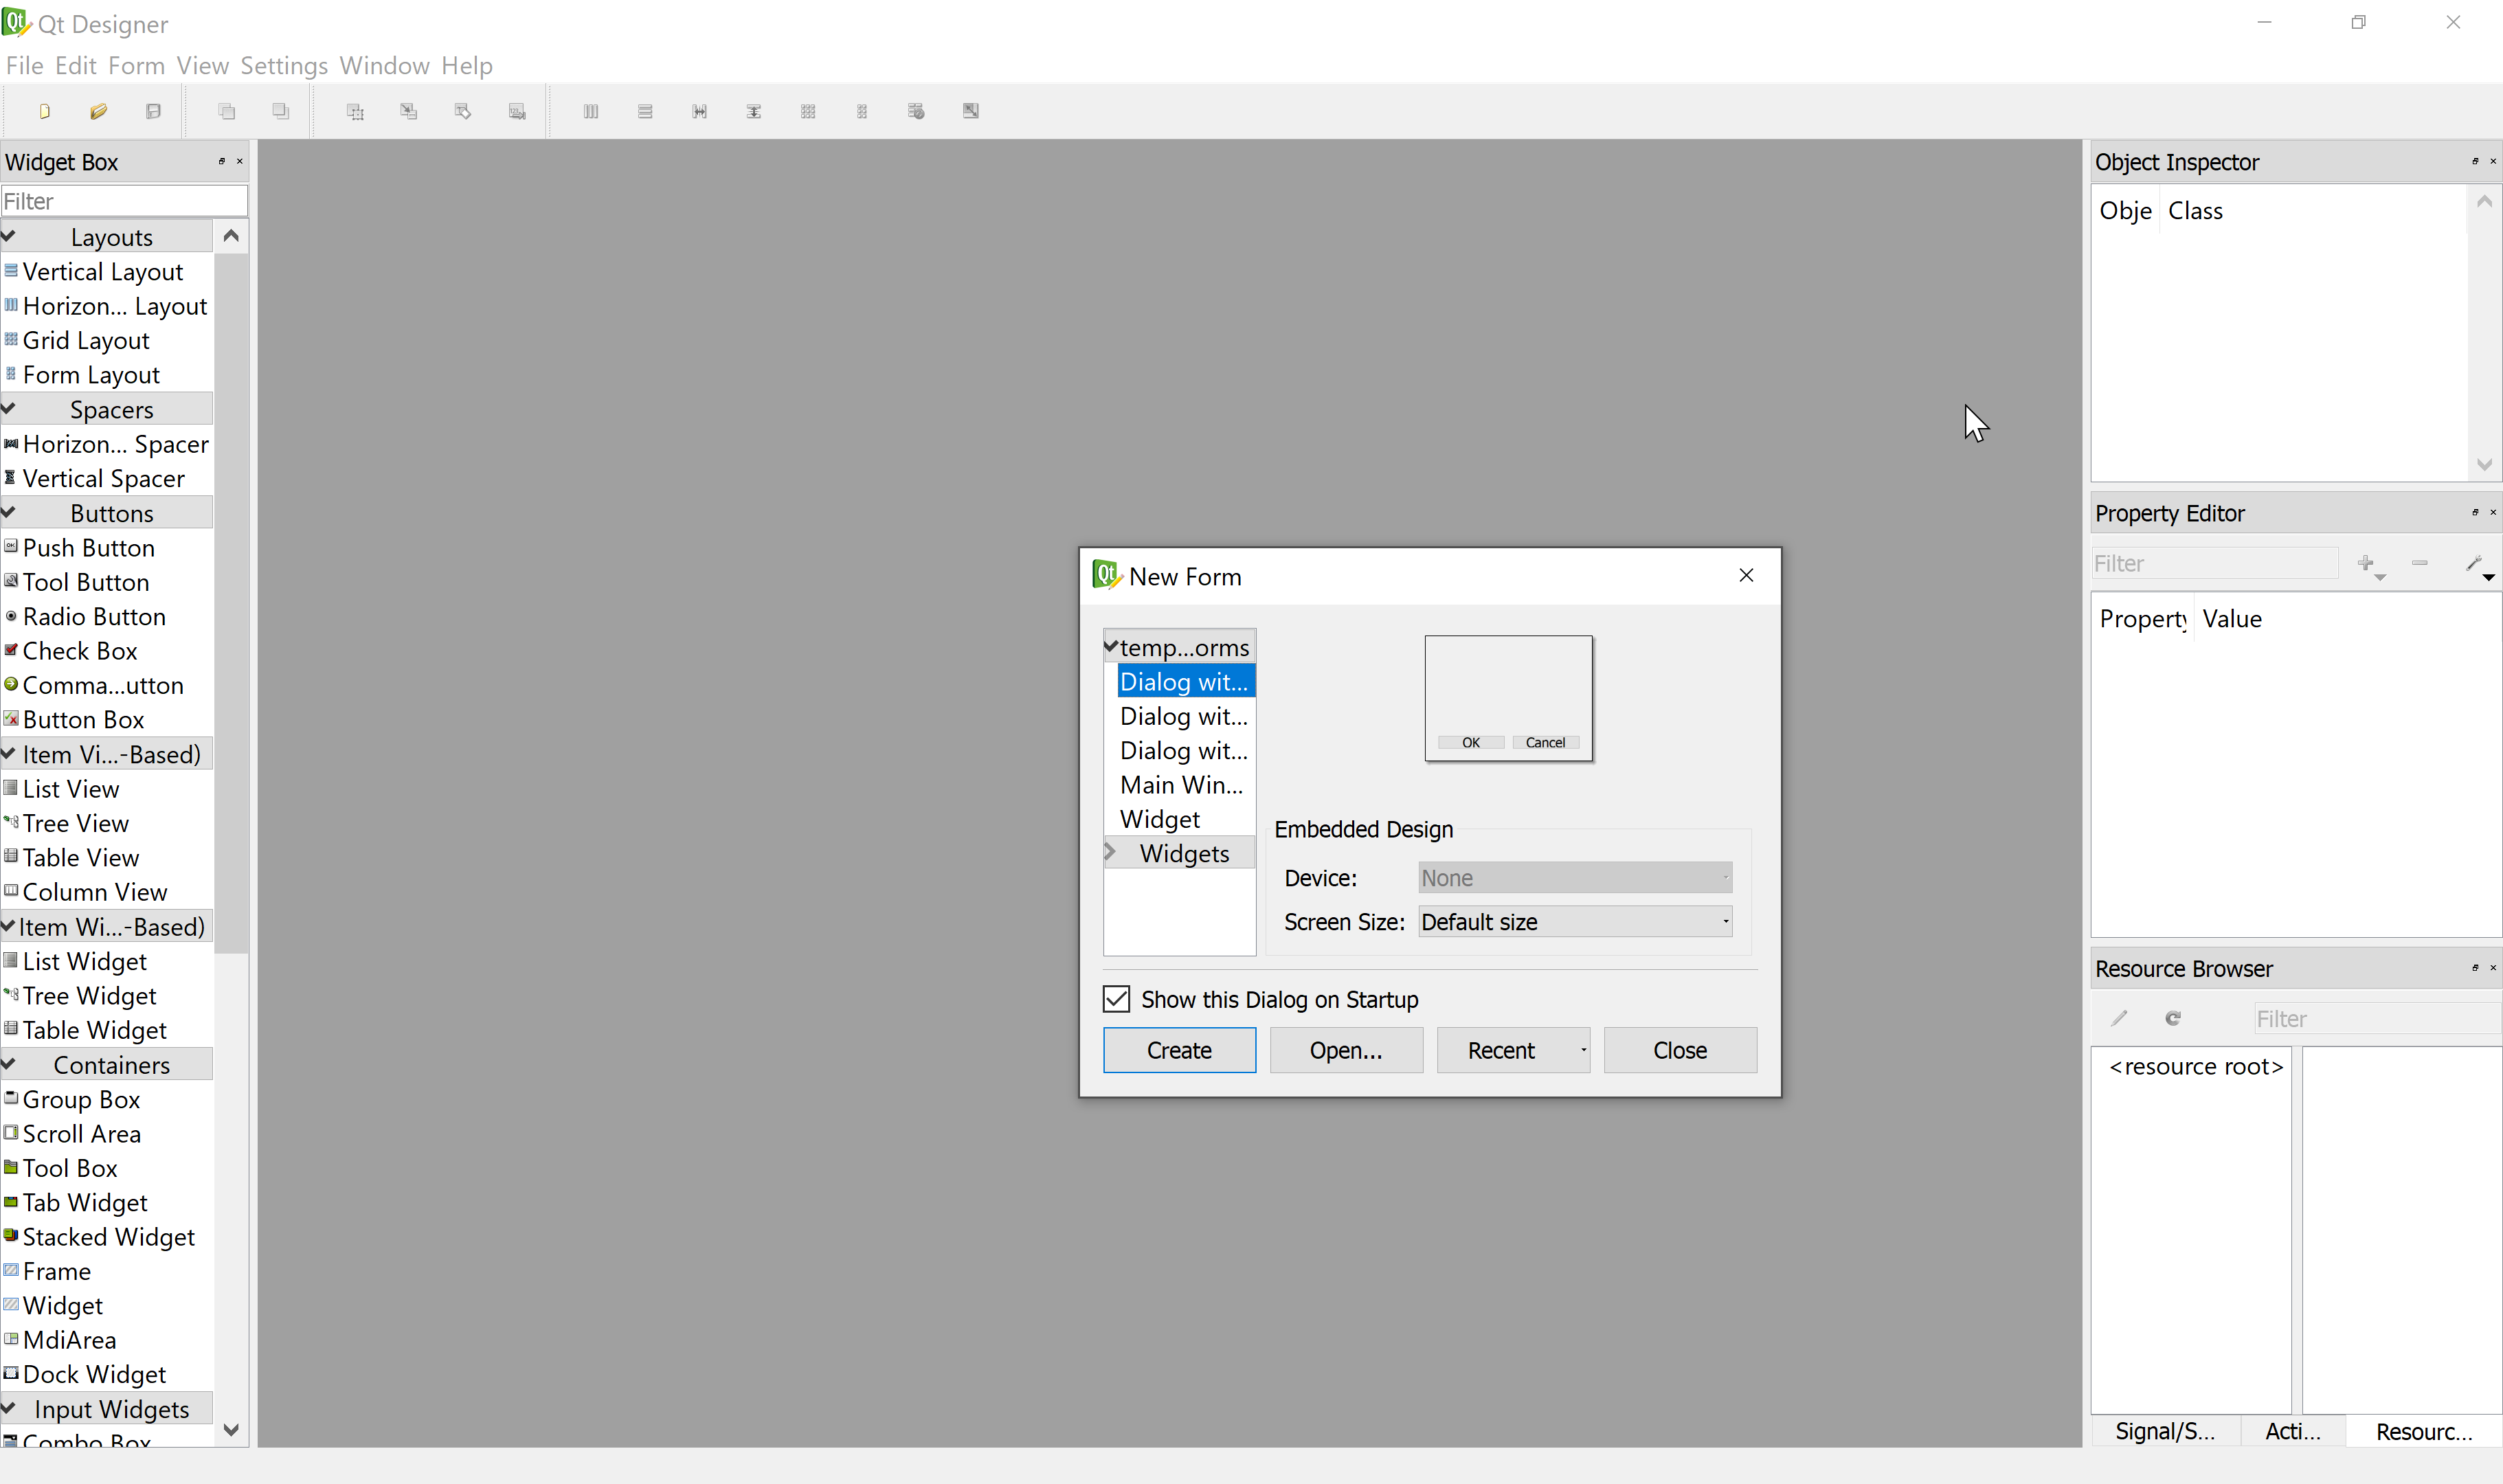Open the Form menu
2503x1484 pixels.
coord(136,66)
